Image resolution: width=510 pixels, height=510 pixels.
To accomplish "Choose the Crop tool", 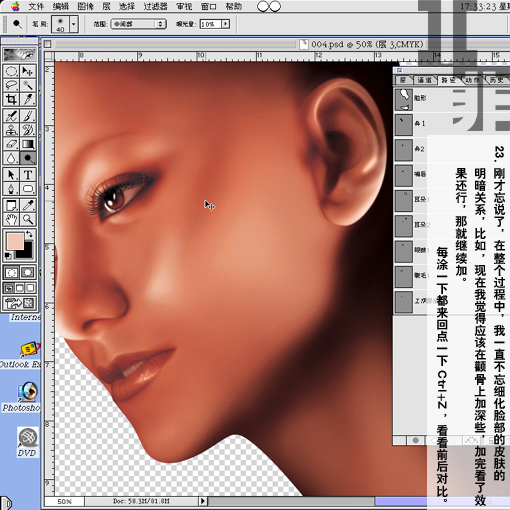I will pyautogui.click(x=11, y=99).
